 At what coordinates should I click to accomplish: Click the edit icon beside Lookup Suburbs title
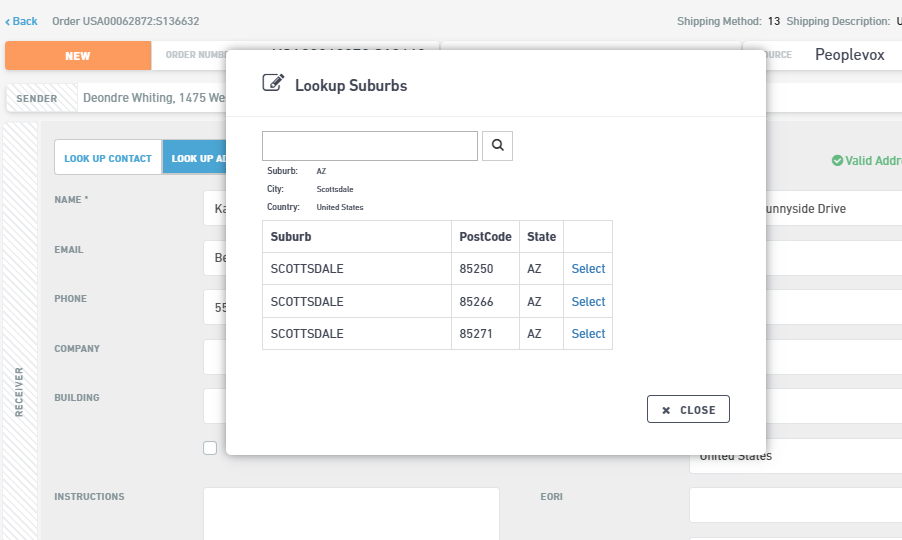click(272, 84)
